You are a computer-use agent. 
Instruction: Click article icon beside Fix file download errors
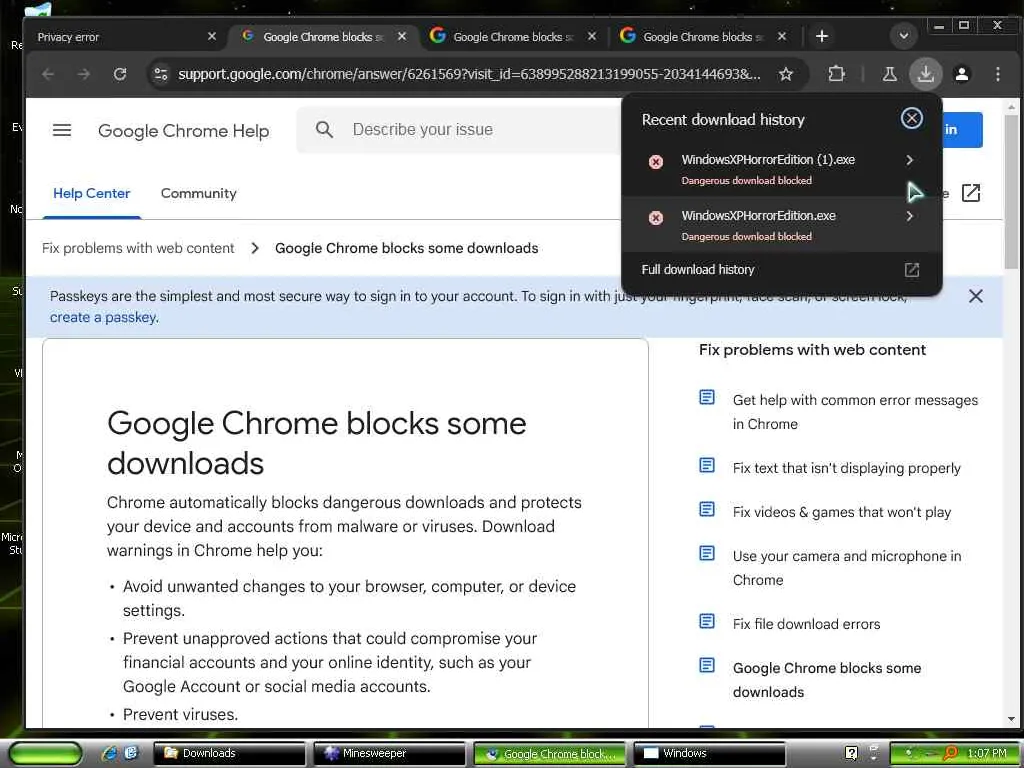click(x=707, y=620)
